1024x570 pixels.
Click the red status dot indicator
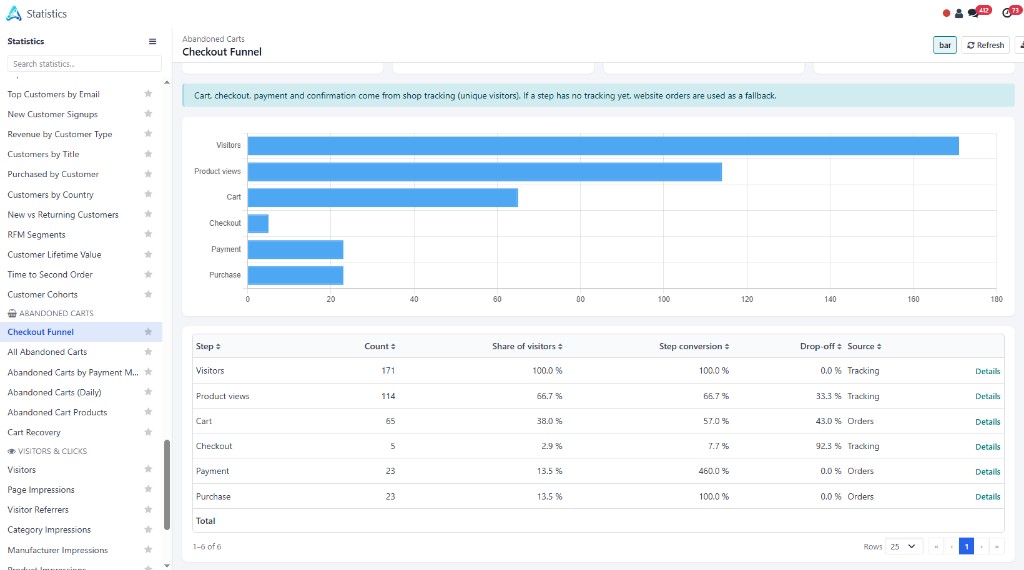pos(946,13)
